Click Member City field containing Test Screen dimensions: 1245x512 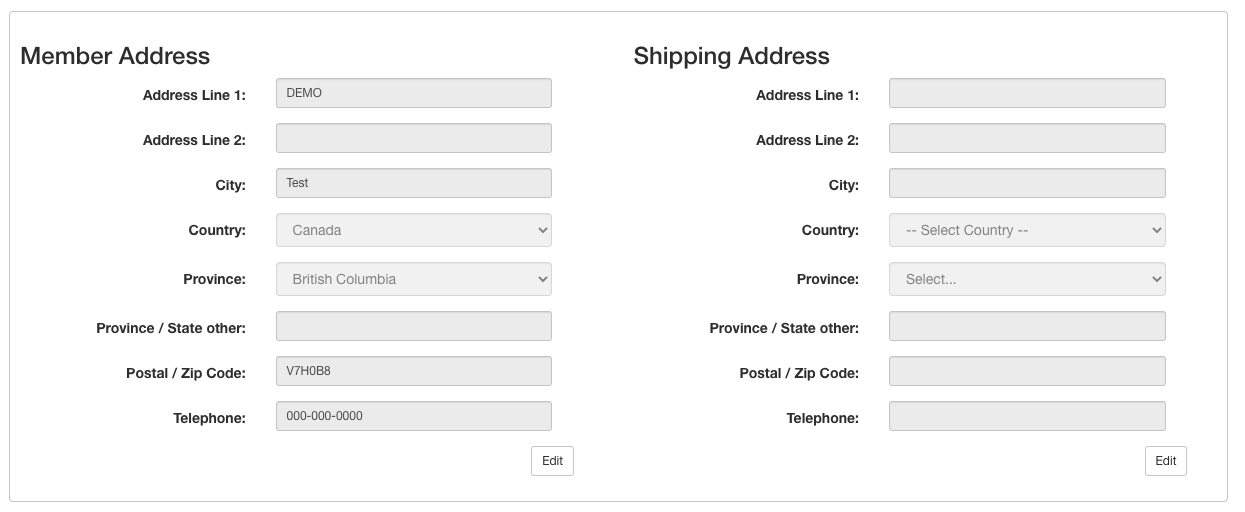coord(413,183)
